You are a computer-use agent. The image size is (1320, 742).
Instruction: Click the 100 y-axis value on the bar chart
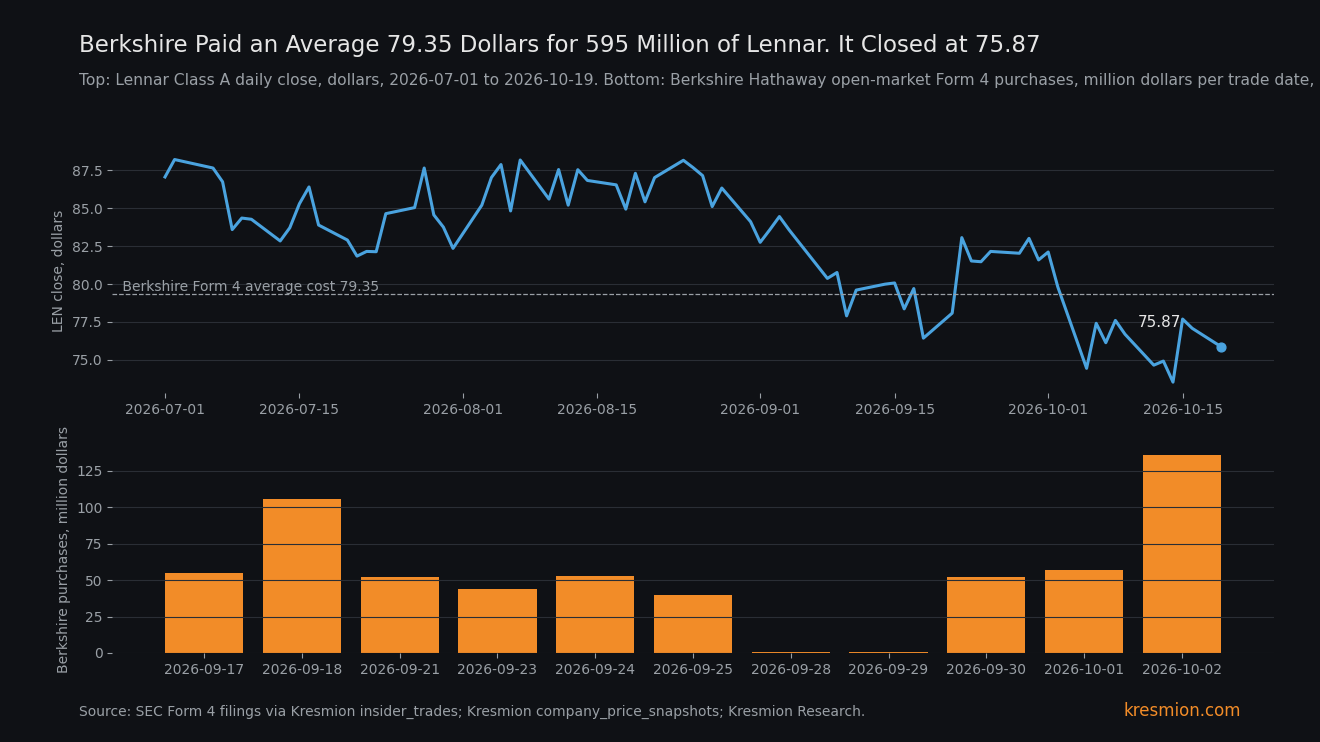coord(90,508)
